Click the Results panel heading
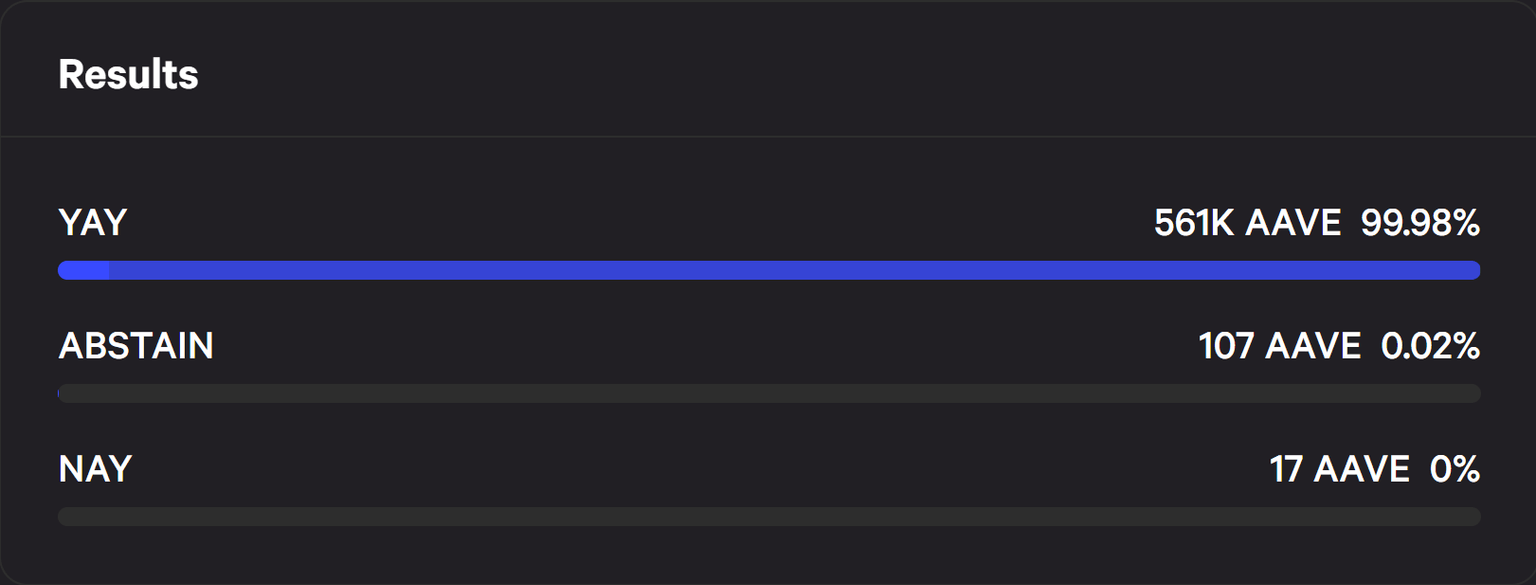 tap(128, 75)
